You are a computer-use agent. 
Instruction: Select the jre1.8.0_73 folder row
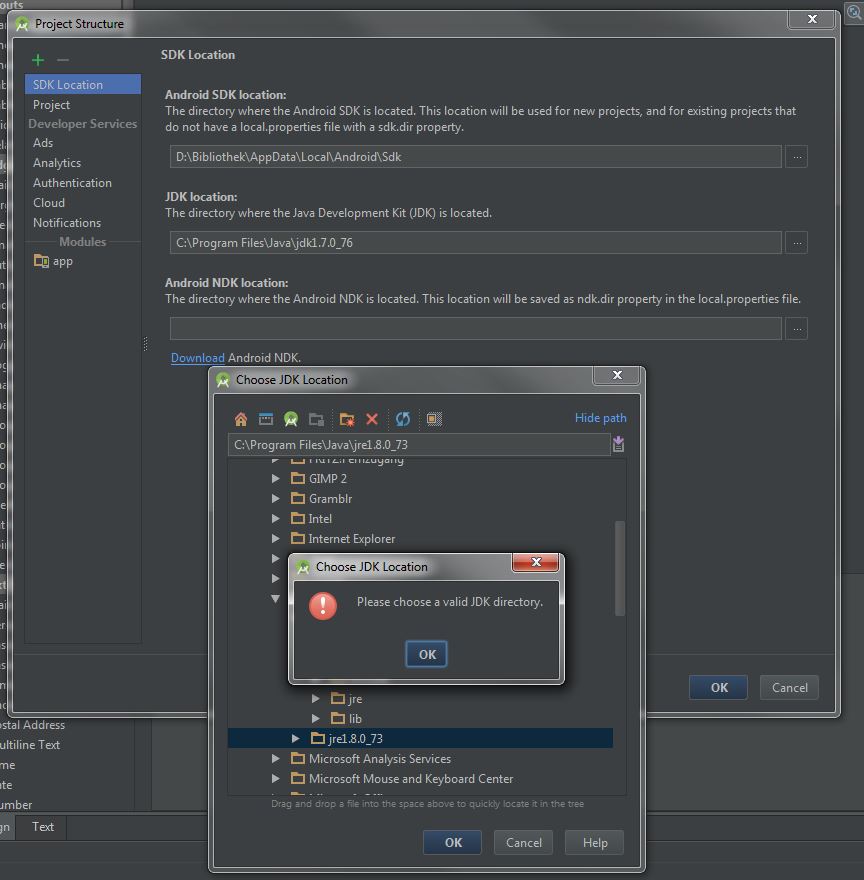coord(420,739)
